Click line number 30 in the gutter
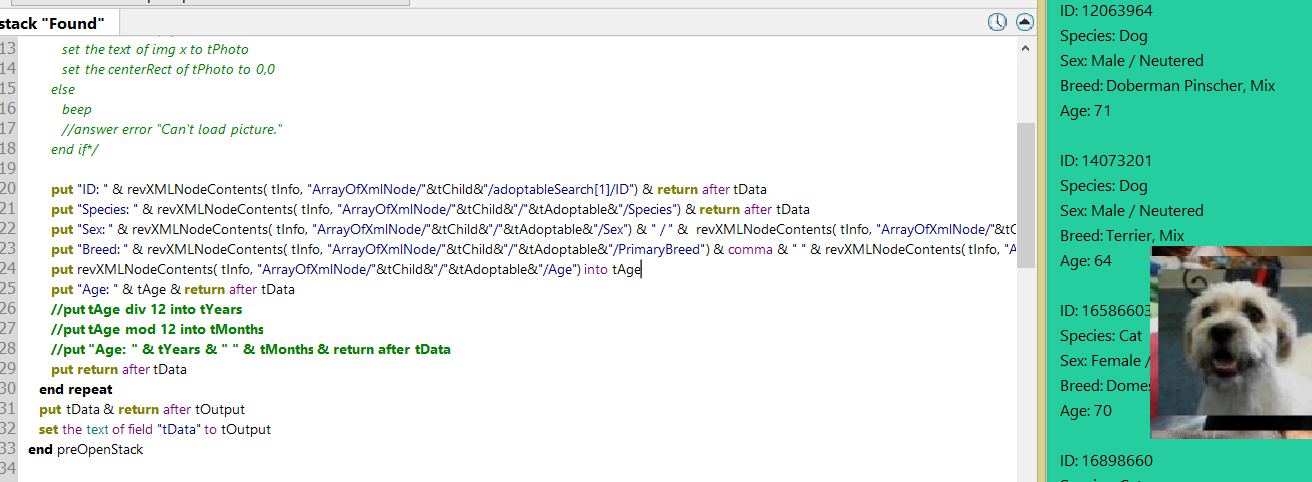Screen dimensions: 1312x482 click(9, 389)
